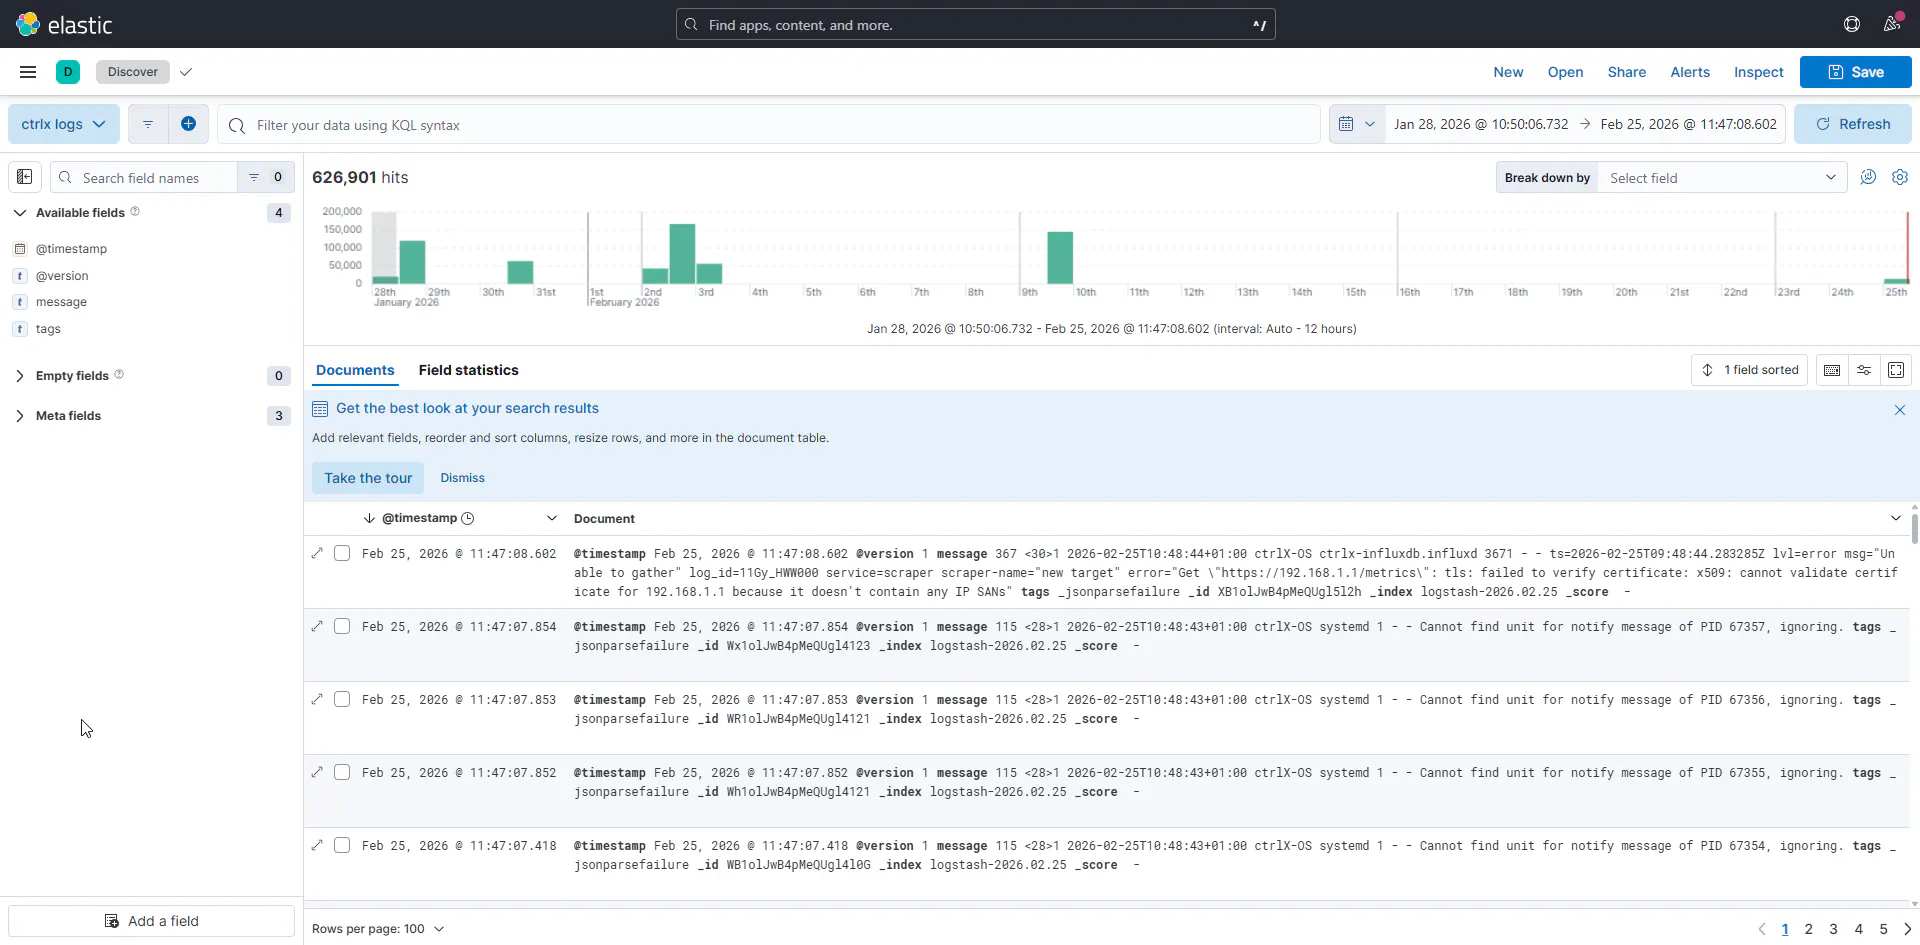Viewport: 1920px width, 945px height.
Task: Select the first document row checkbox
Action: point(342,553)
